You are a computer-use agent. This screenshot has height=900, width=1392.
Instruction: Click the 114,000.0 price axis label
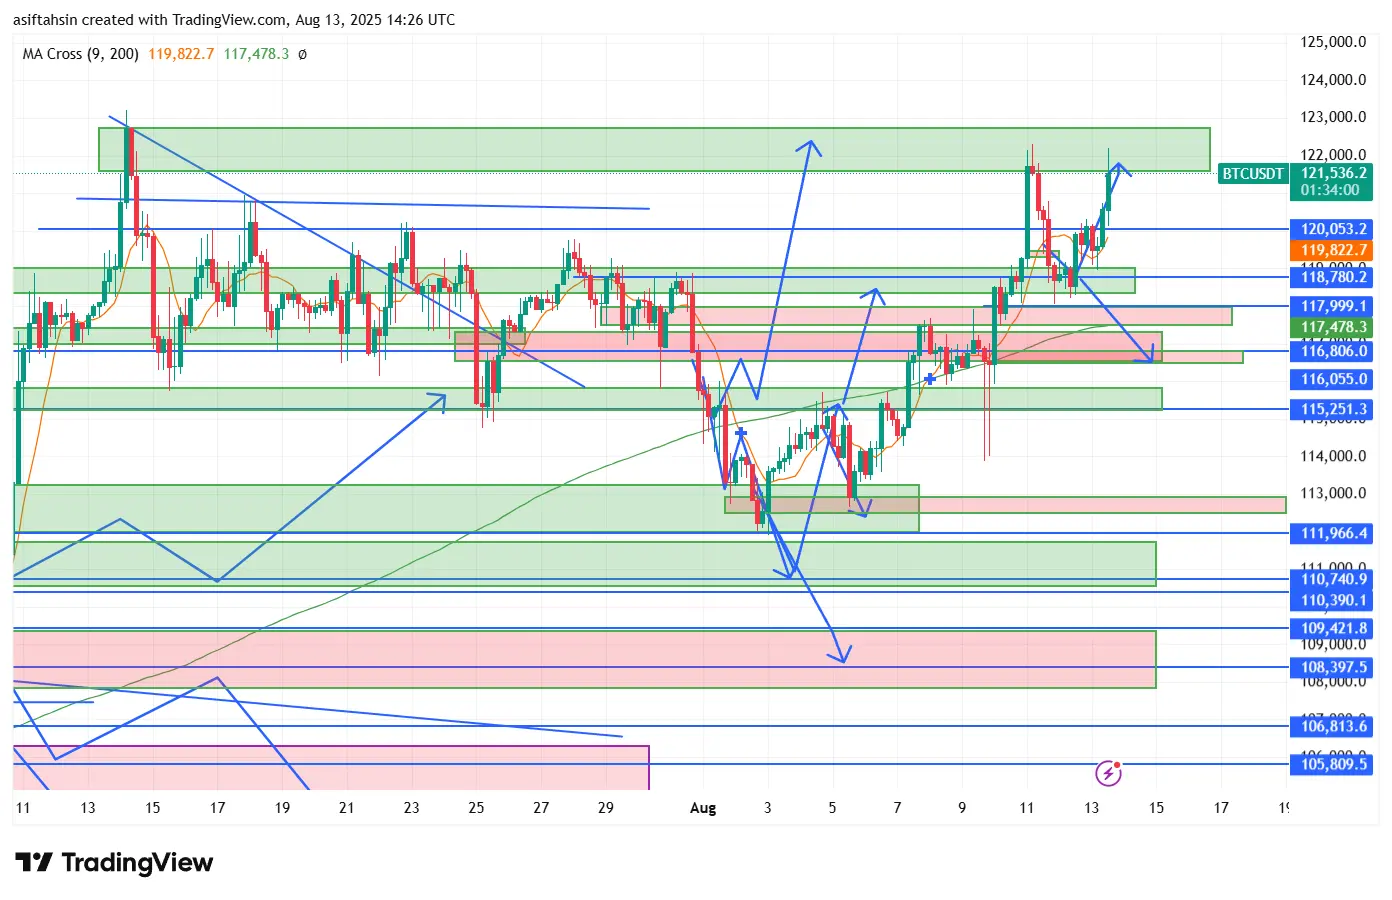click(1333, 456)
